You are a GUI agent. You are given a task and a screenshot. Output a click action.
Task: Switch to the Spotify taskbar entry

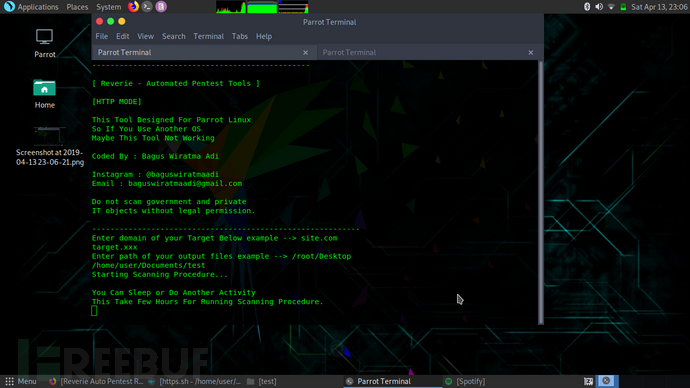point(465,381)
